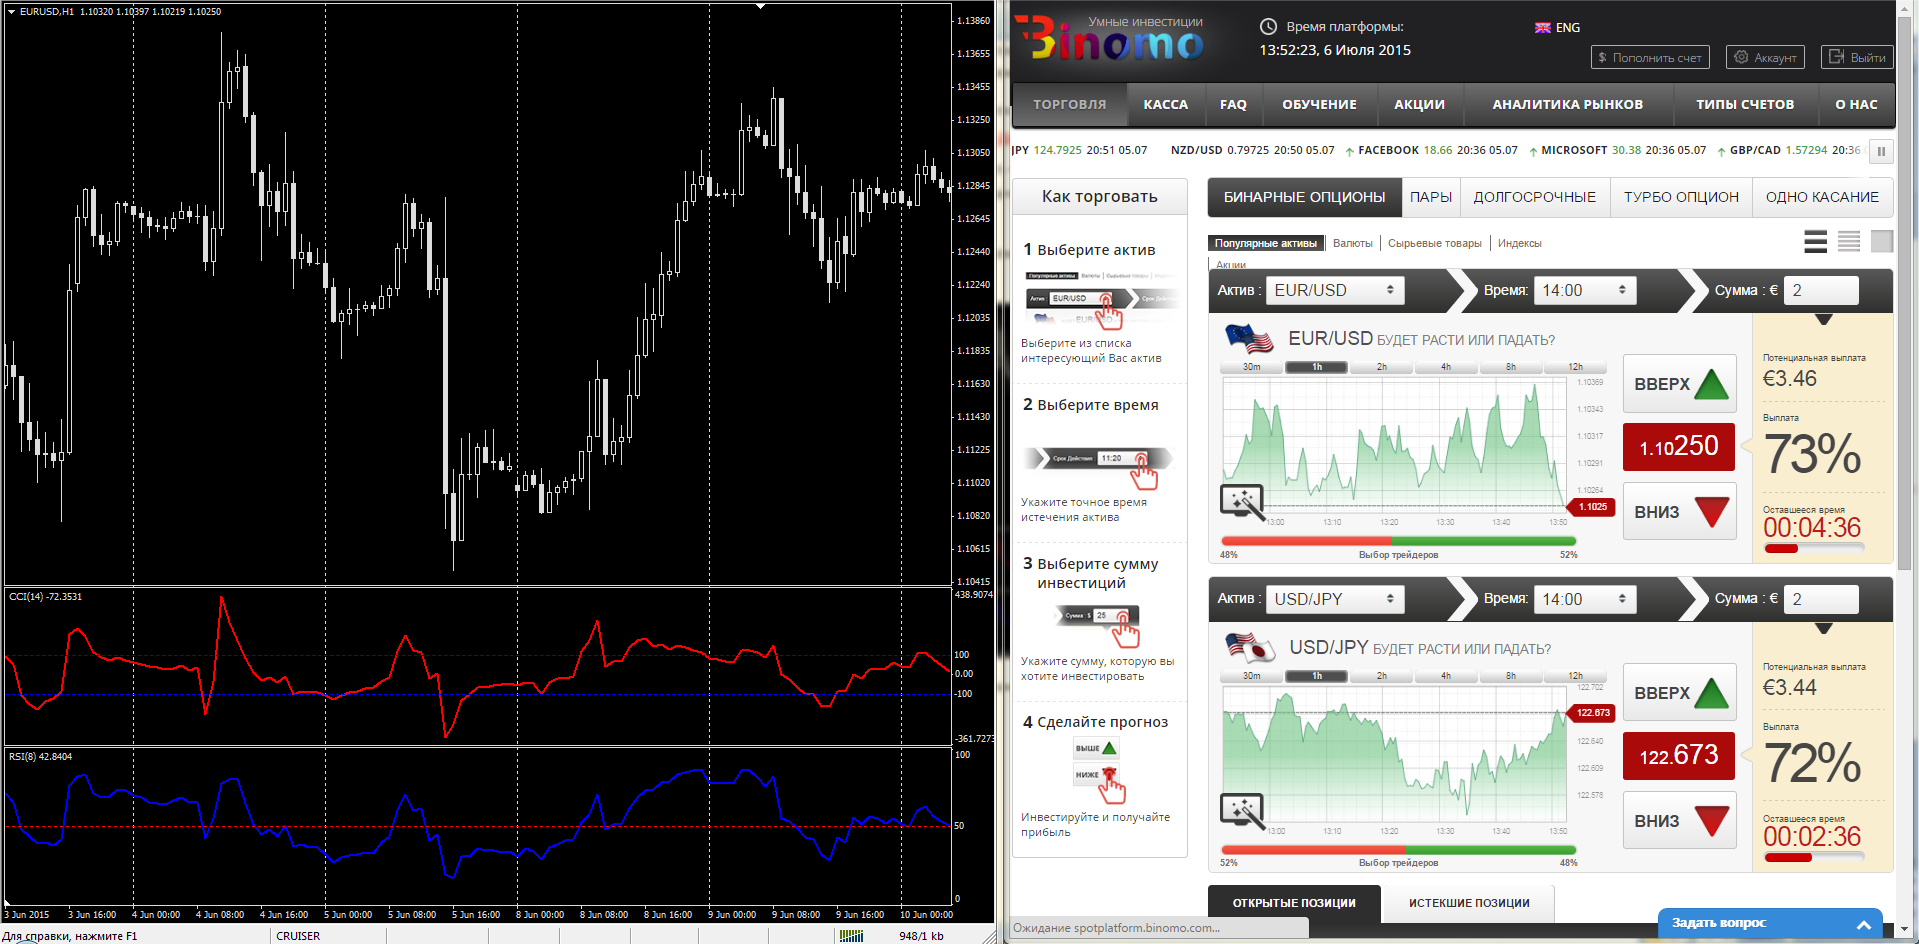Select 30m timeframe on EUR/USD chart
The height and width of the screenshot is (944, 1919).
(1251, 367)
